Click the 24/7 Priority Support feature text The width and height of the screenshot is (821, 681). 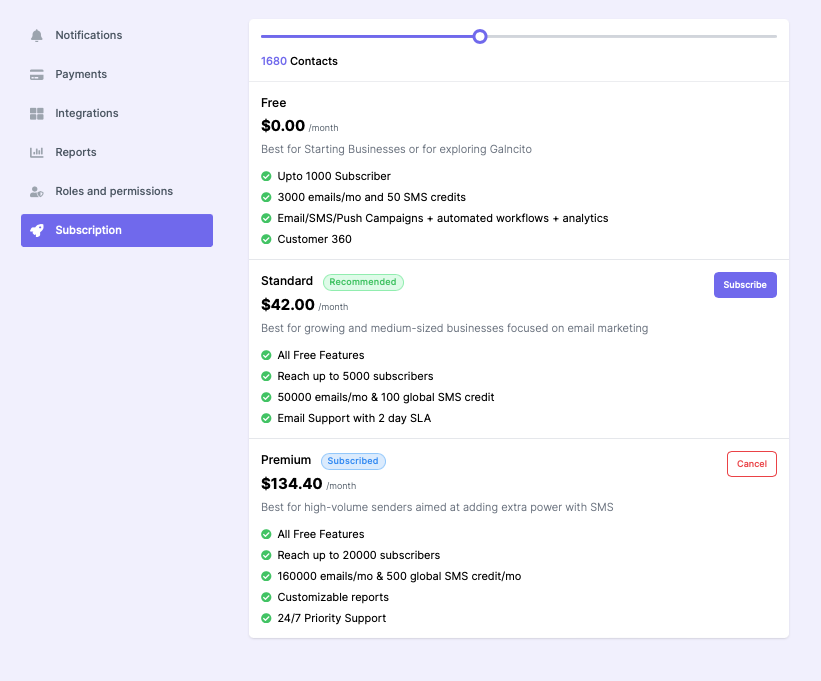331,618
